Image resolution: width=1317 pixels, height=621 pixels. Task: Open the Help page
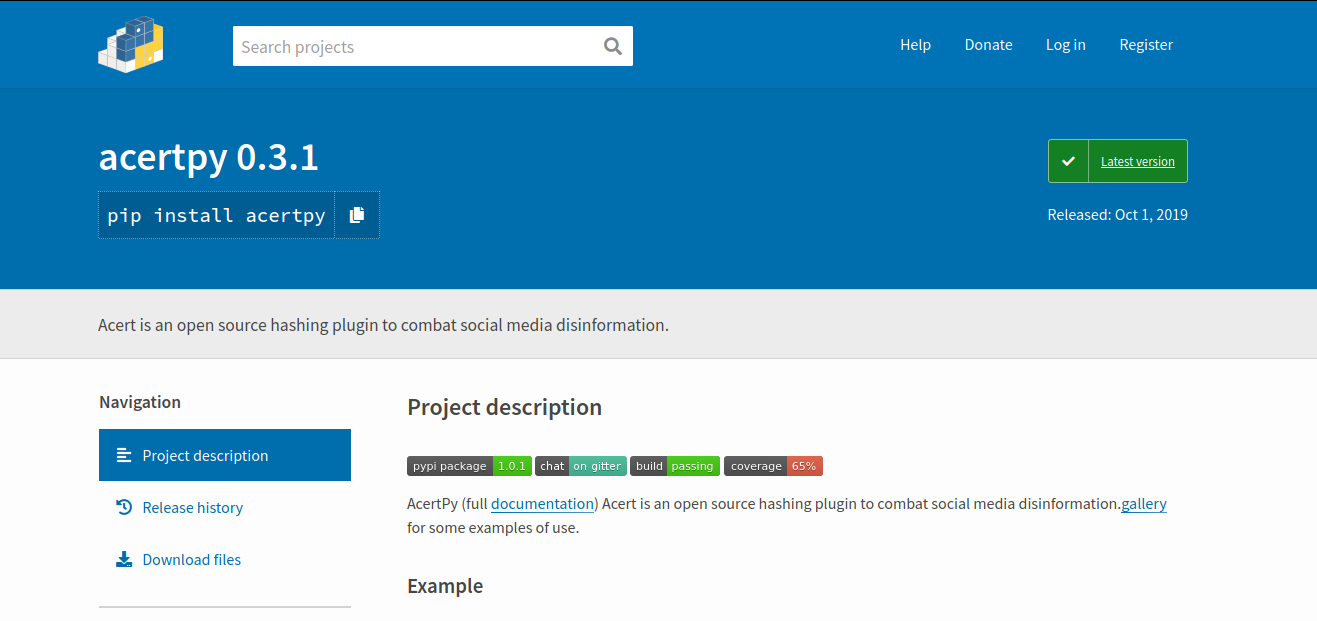pos(915,44)
